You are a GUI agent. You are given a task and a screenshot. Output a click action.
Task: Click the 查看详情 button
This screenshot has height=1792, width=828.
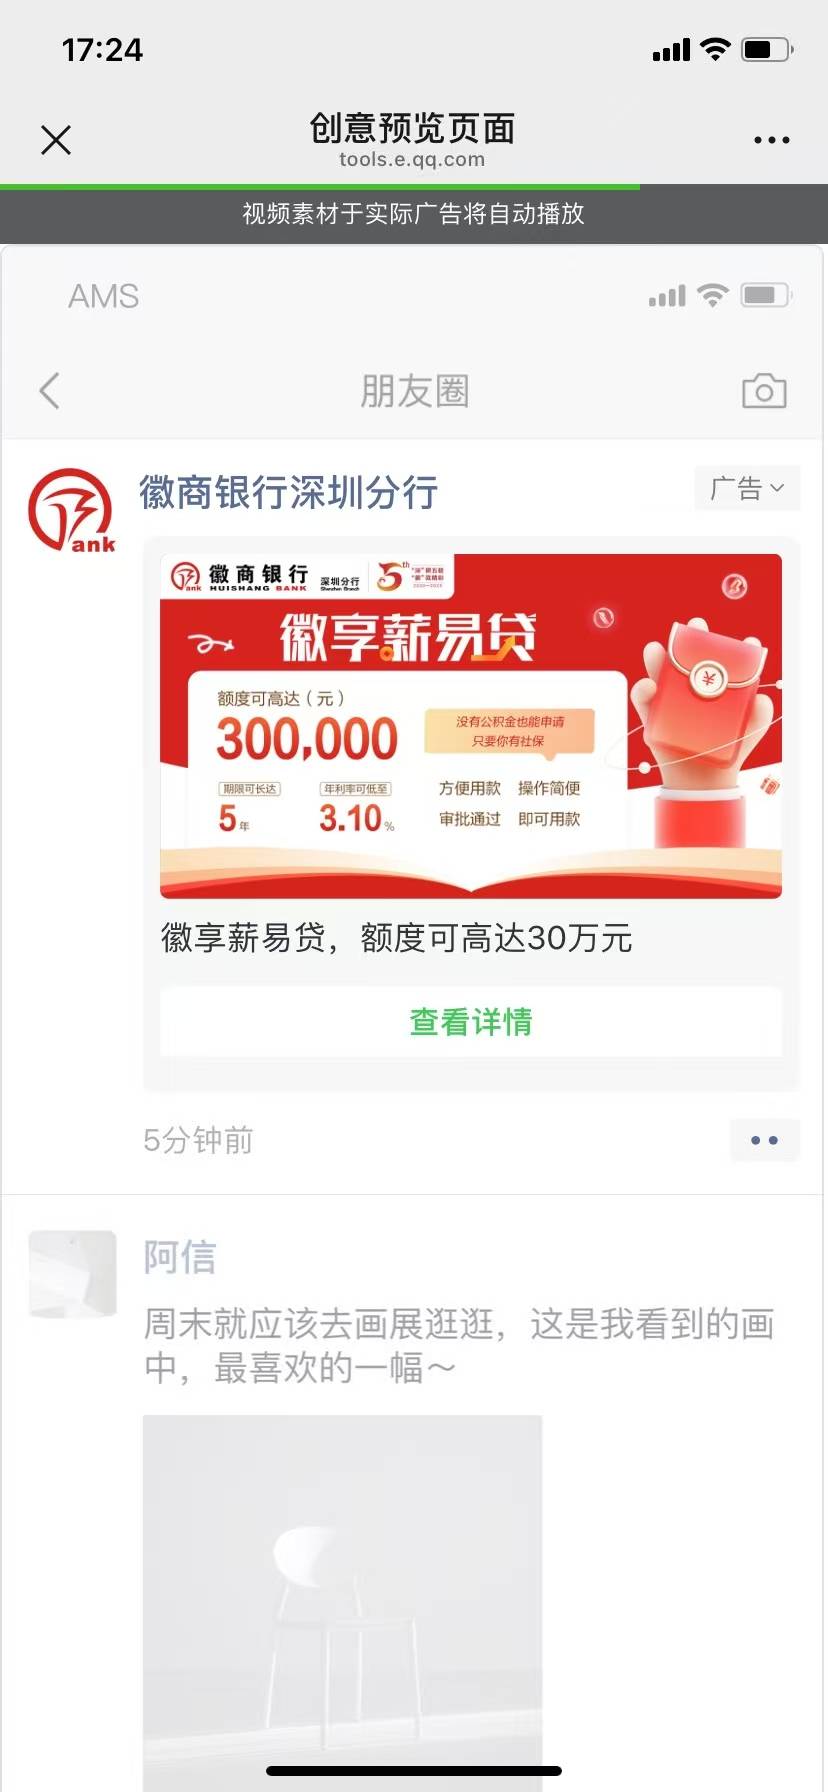point(471,1022)
